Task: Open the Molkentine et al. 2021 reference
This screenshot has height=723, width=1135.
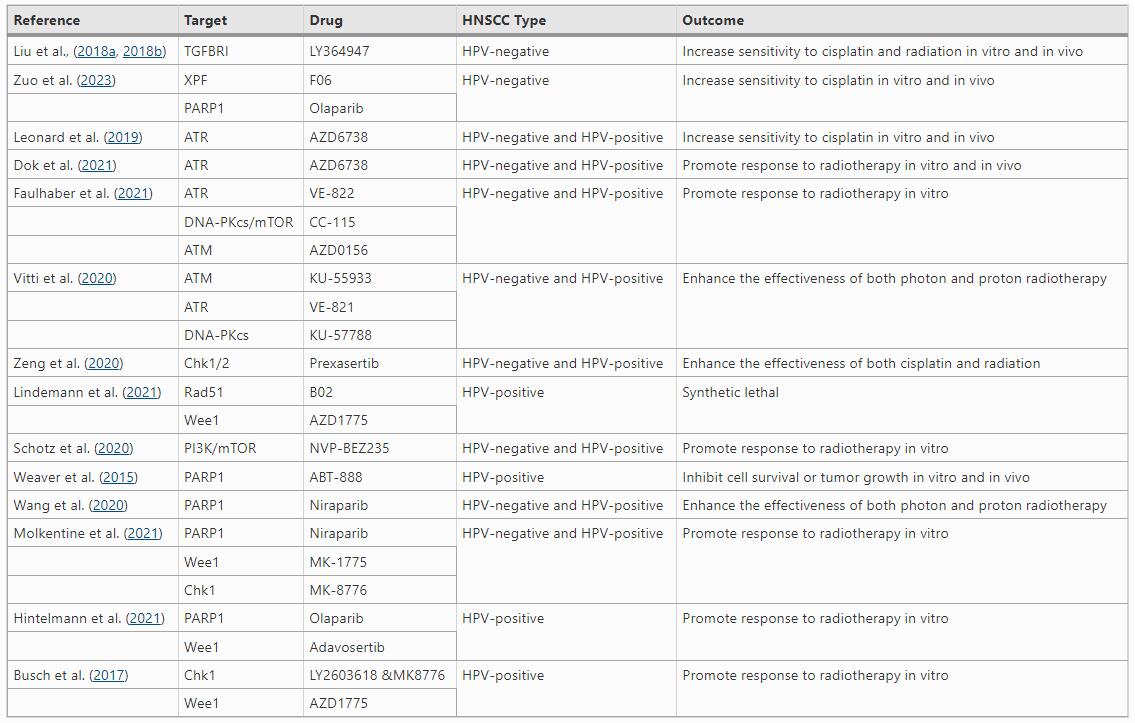Action: 143,533
